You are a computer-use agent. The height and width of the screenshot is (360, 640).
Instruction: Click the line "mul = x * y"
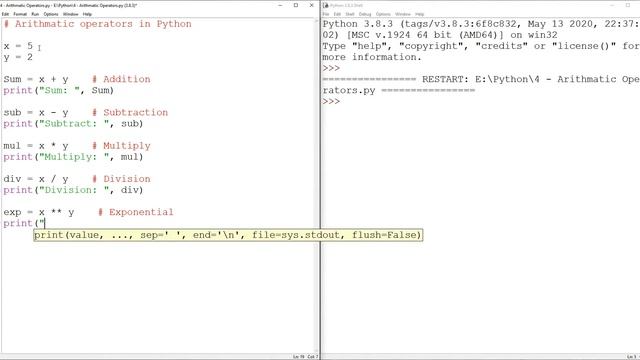(36, 146)
